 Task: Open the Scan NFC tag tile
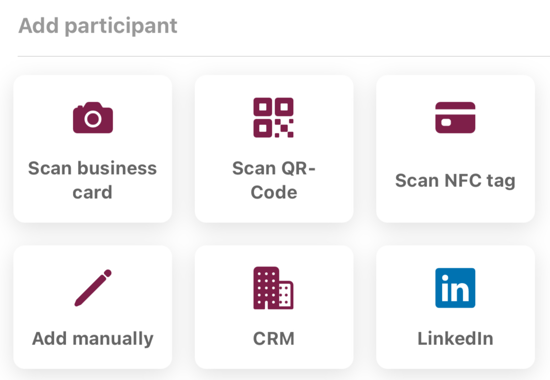[455, 149]
